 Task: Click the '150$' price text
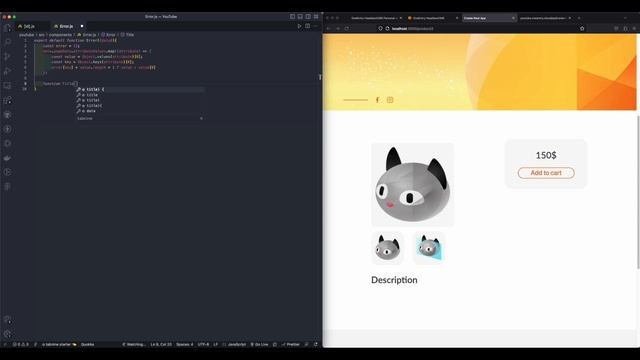pyautogui.click(x=546, y=155)
